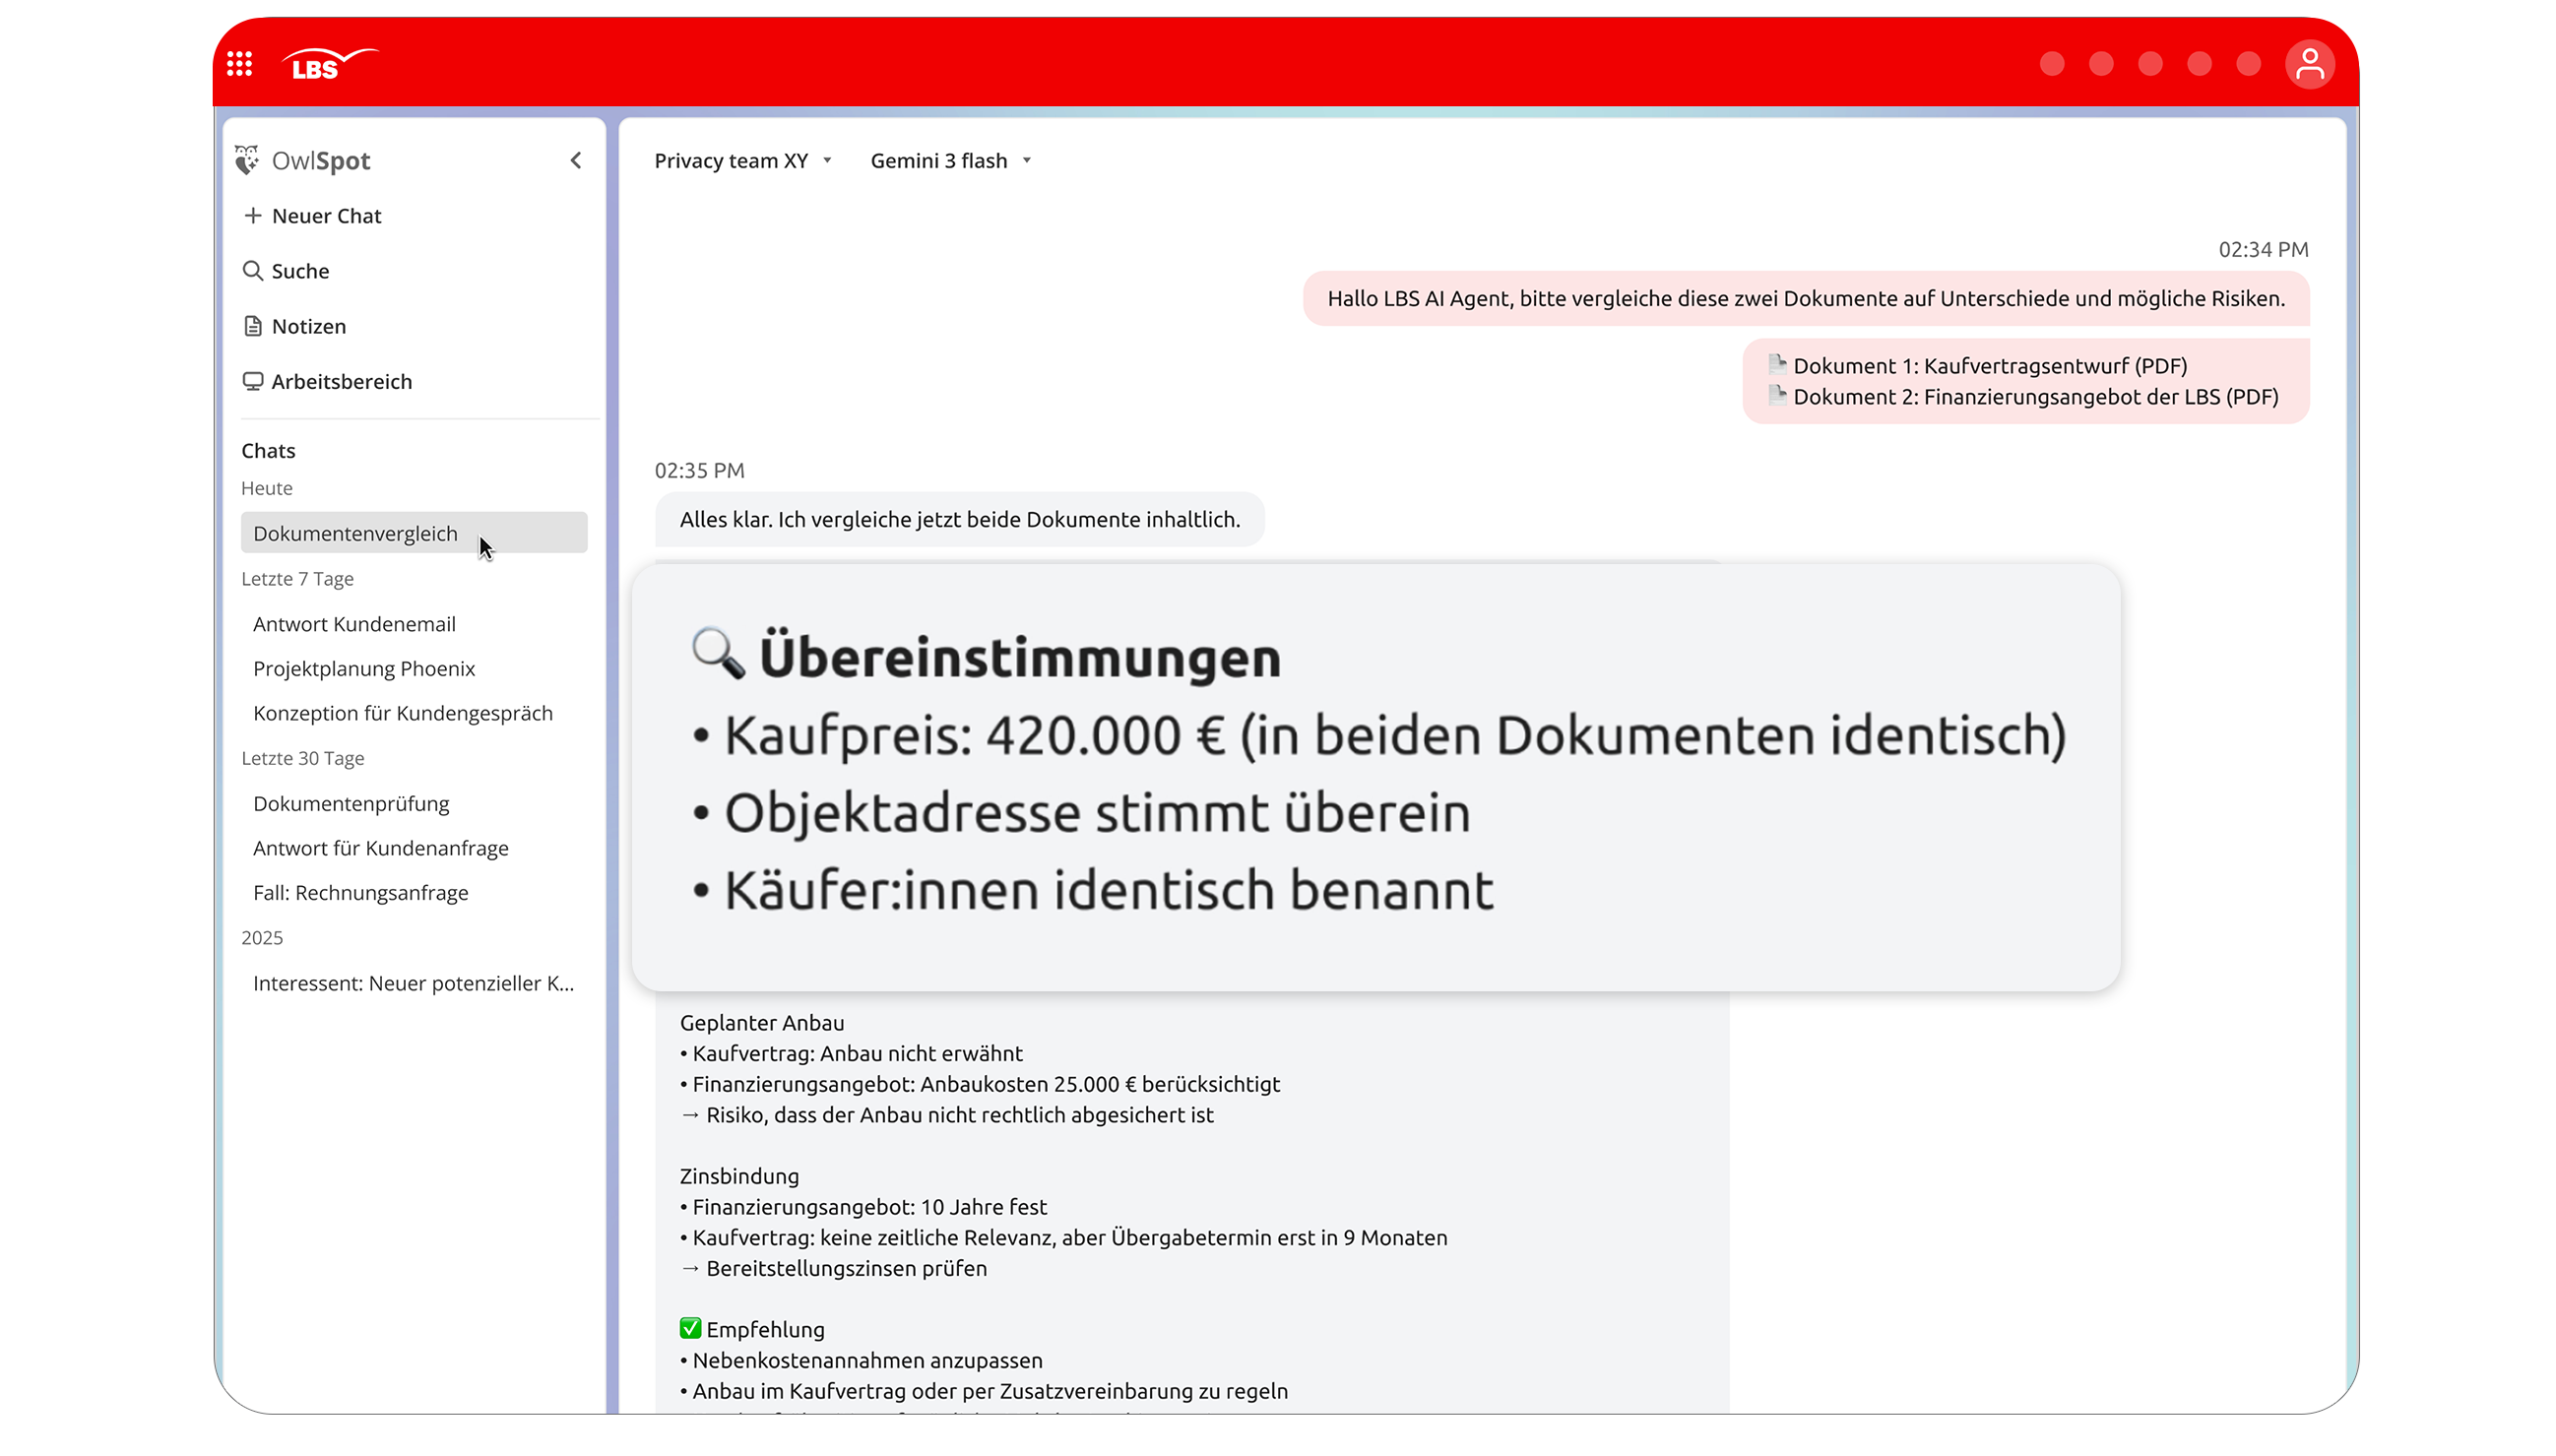This screenshot has width=2556, height=1456.
Task: Click the LBS logo in header
Action: click(x=329, y=65)
